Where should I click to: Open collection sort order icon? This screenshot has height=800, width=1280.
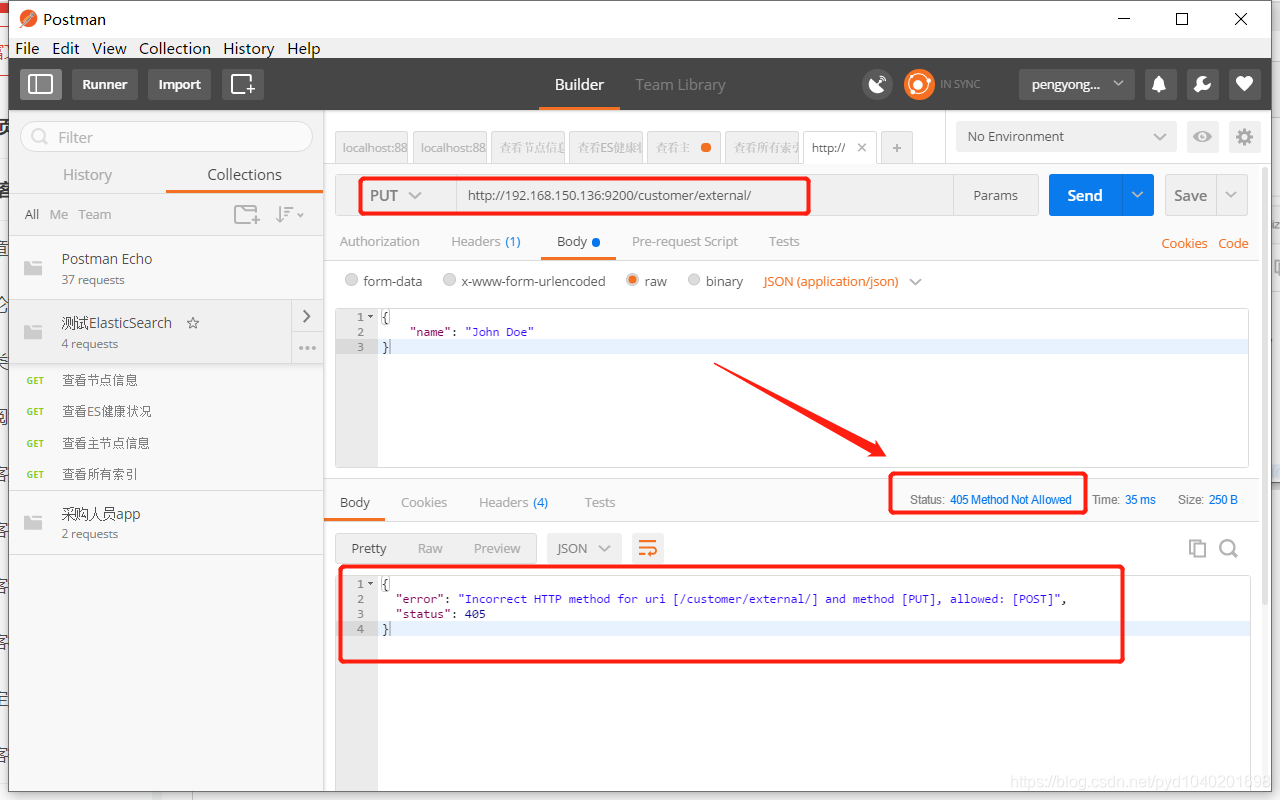click(289, 214)
